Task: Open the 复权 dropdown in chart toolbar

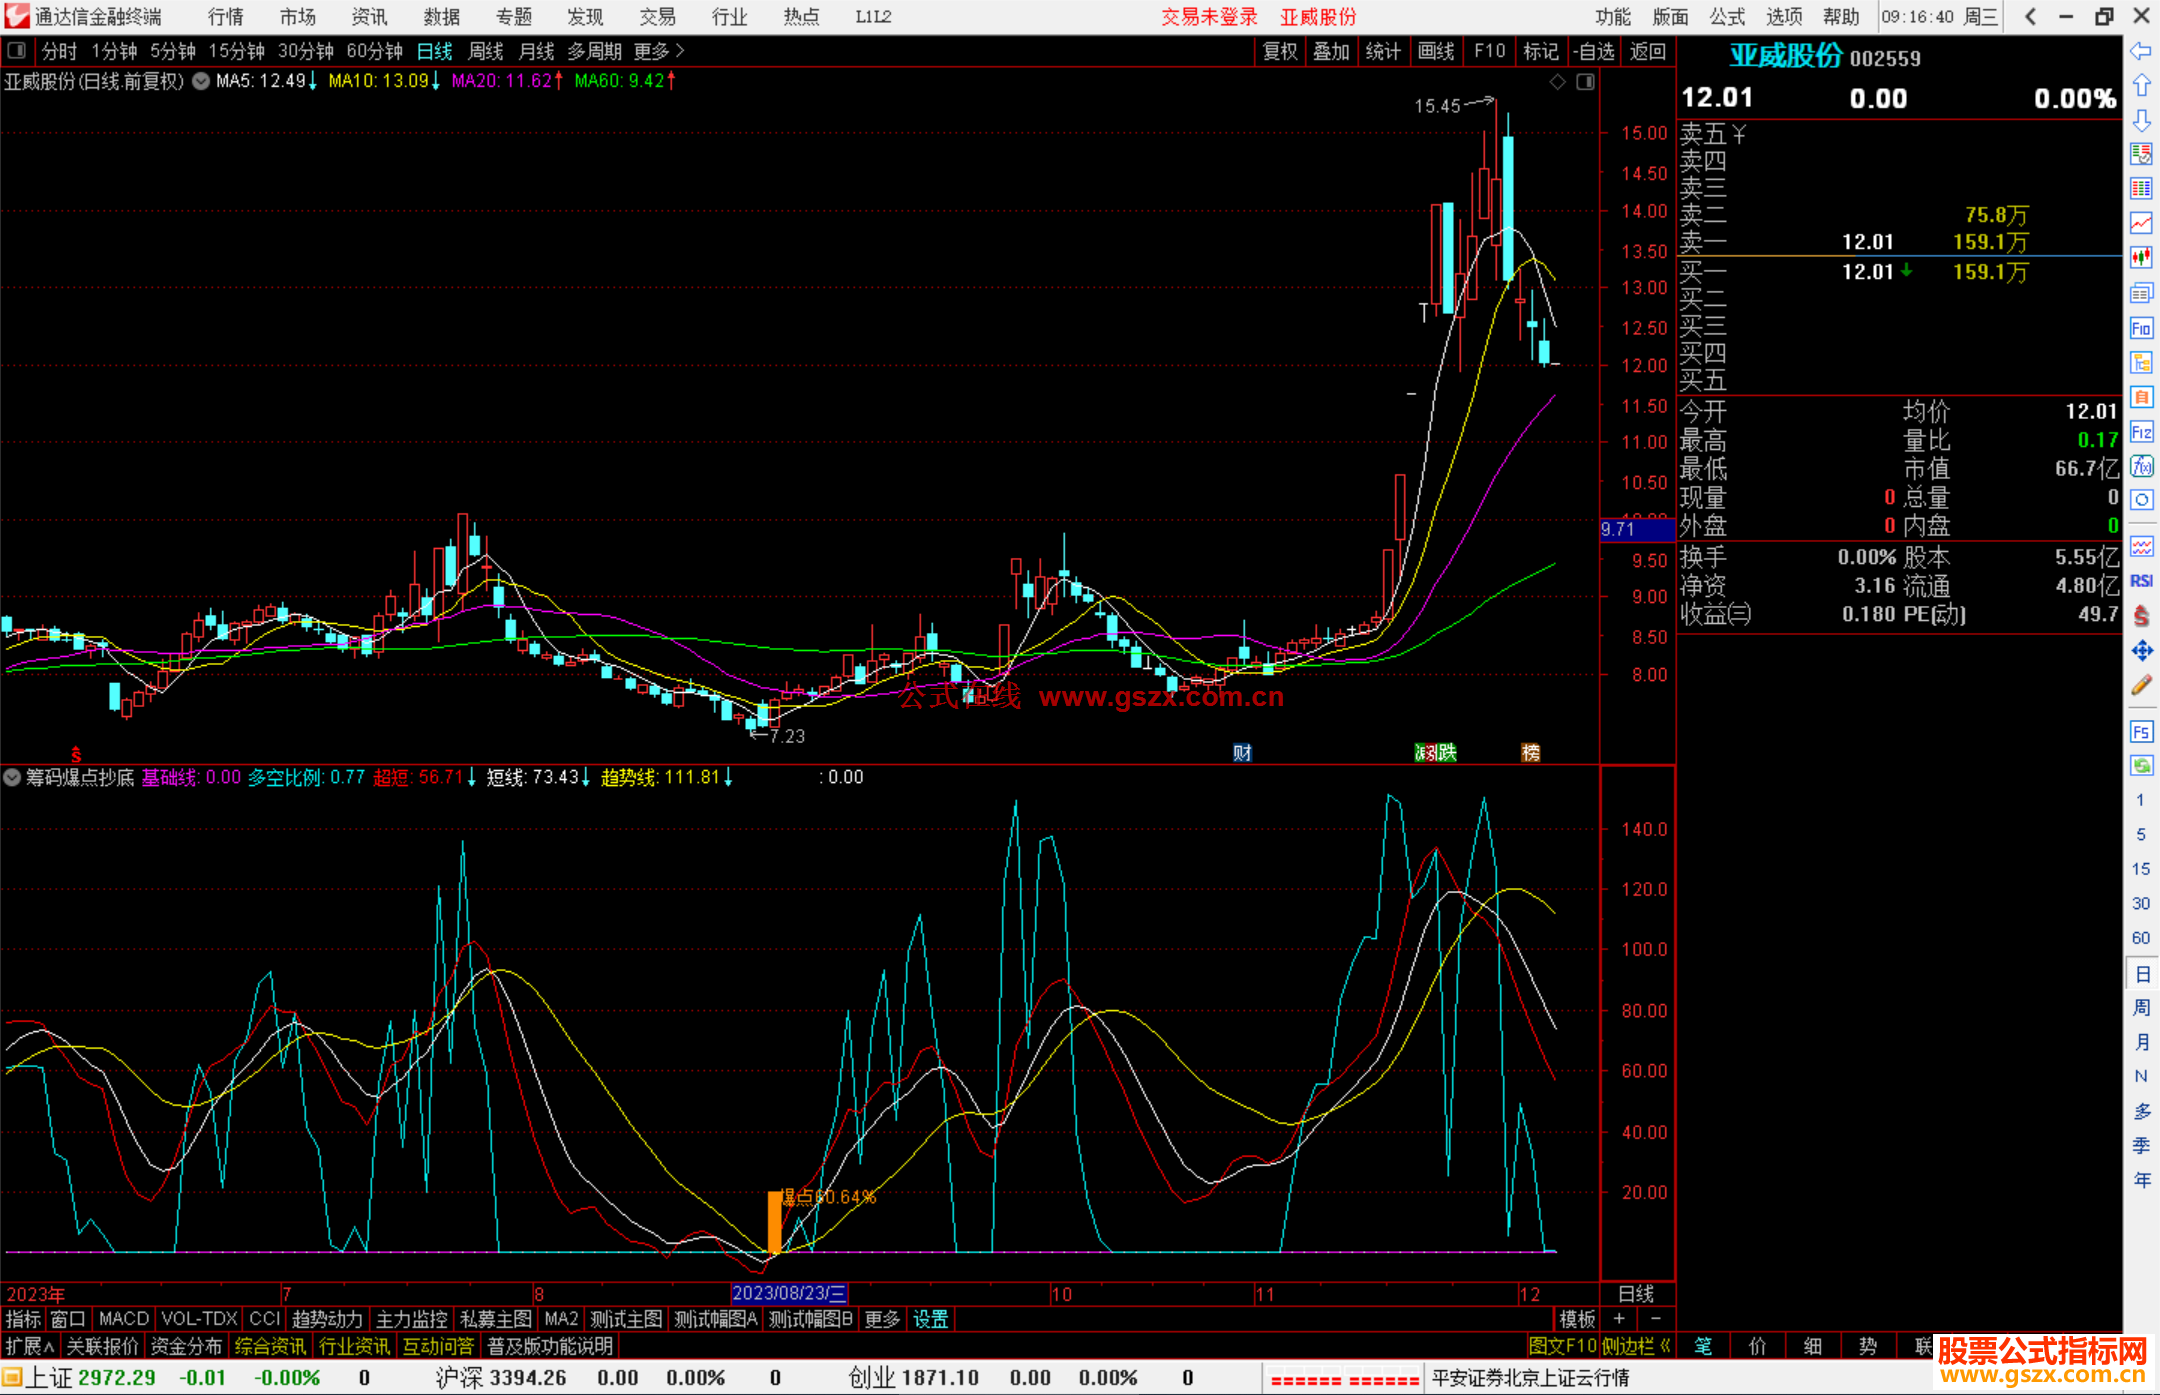Action: [1279, 51]
